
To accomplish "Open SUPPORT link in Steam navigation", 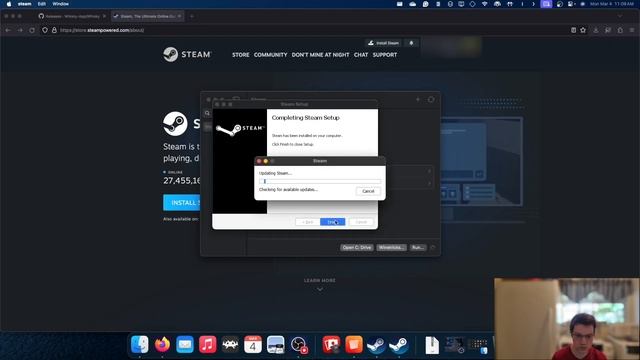I will (384, 55).
